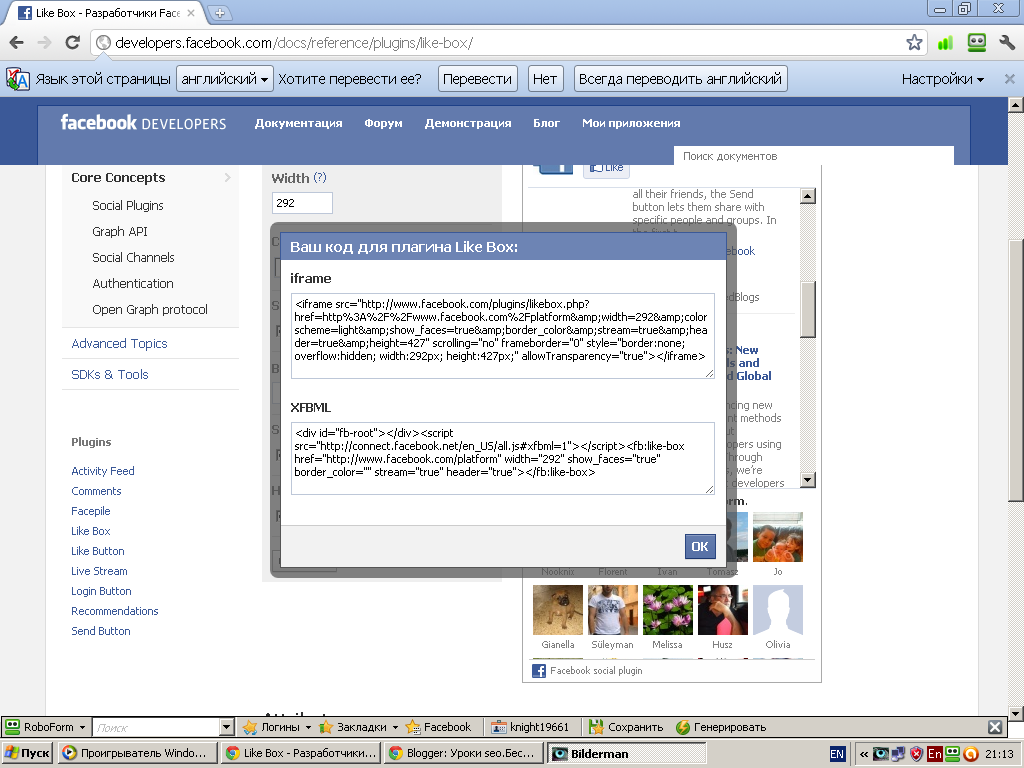The height and width of the screenshot is (768, 1024).
Task: Open the language dropdown английский
Action: pyautogui.click(x=225, y=79)
